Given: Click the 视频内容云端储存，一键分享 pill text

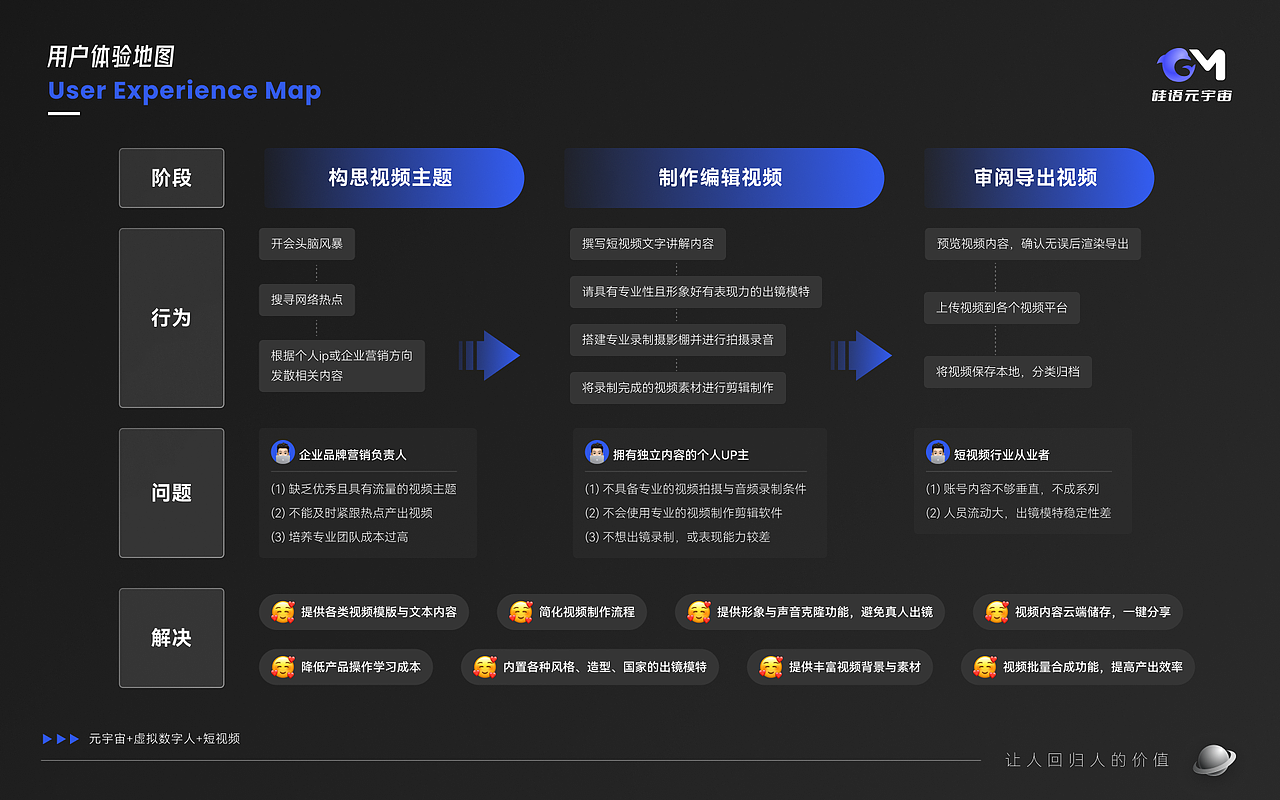Looking at the screenshot, I should coord(1093,612).
